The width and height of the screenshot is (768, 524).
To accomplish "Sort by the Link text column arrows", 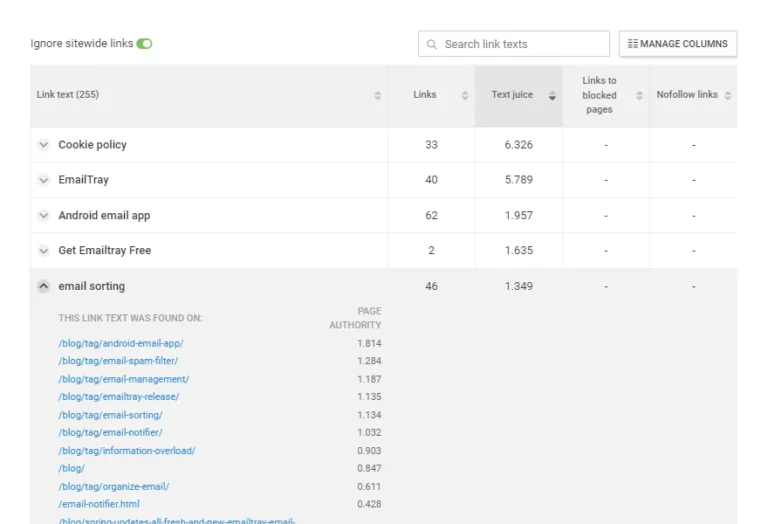I will point(377,95).
